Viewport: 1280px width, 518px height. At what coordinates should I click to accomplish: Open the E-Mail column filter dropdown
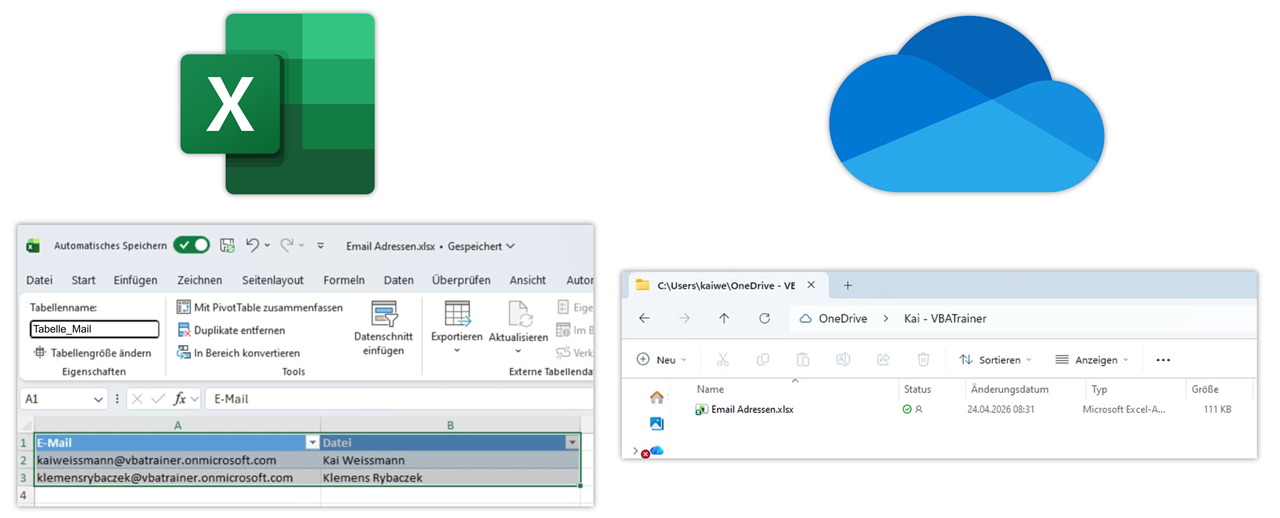(312, 442)
